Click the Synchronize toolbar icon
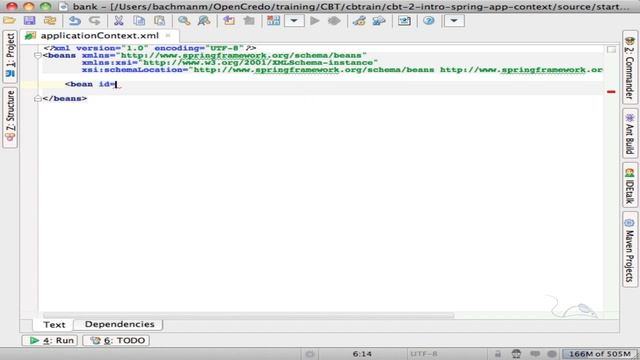The image size is (640, 360). pyautogui.click(x=50, y=20)
